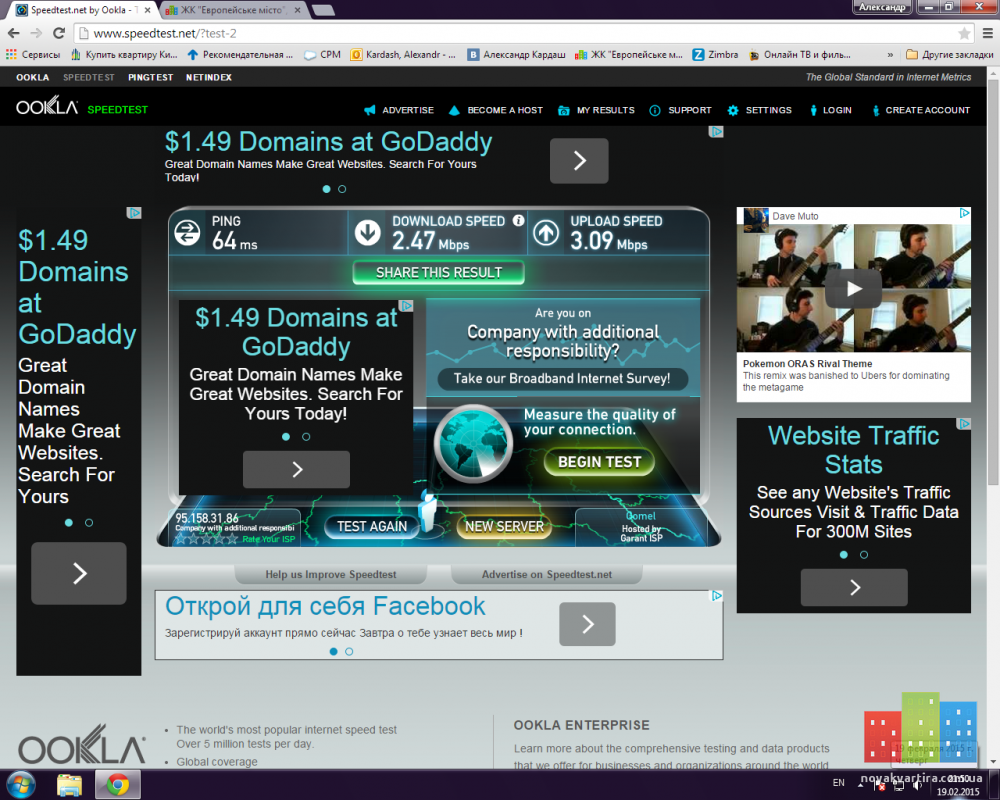The width and height of the screenshot is (1000, 800).
Task: Start the quality test with Begin Test
Action: point(599,462)
